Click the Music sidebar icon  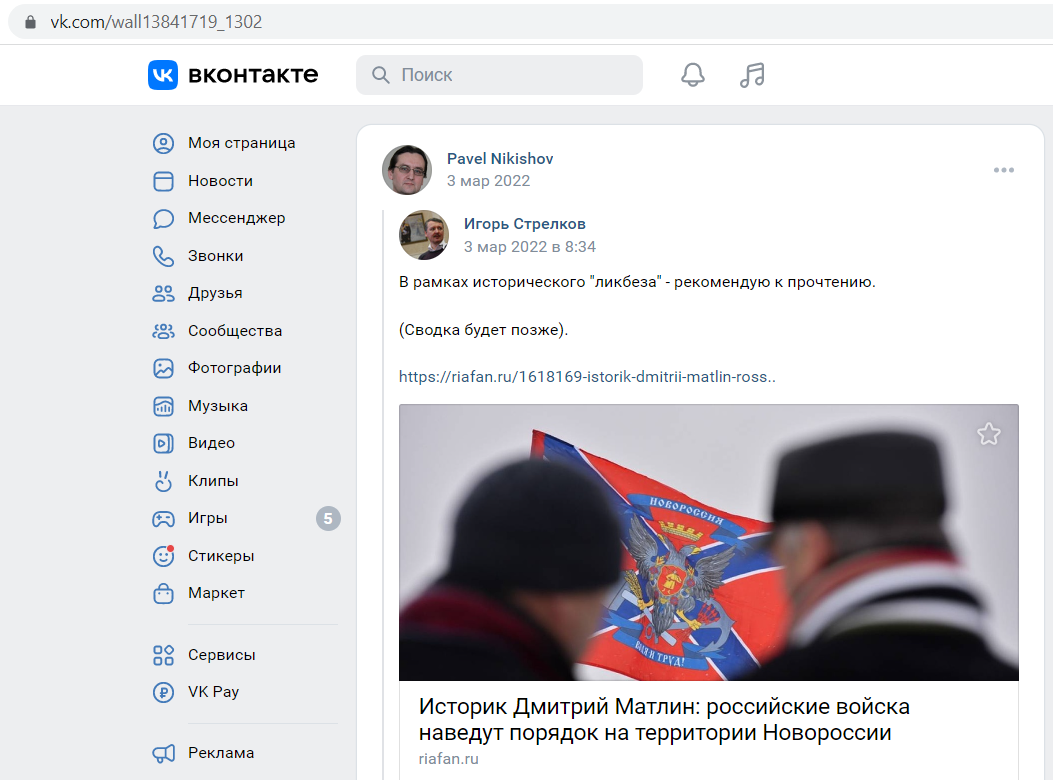pos(163,406)
